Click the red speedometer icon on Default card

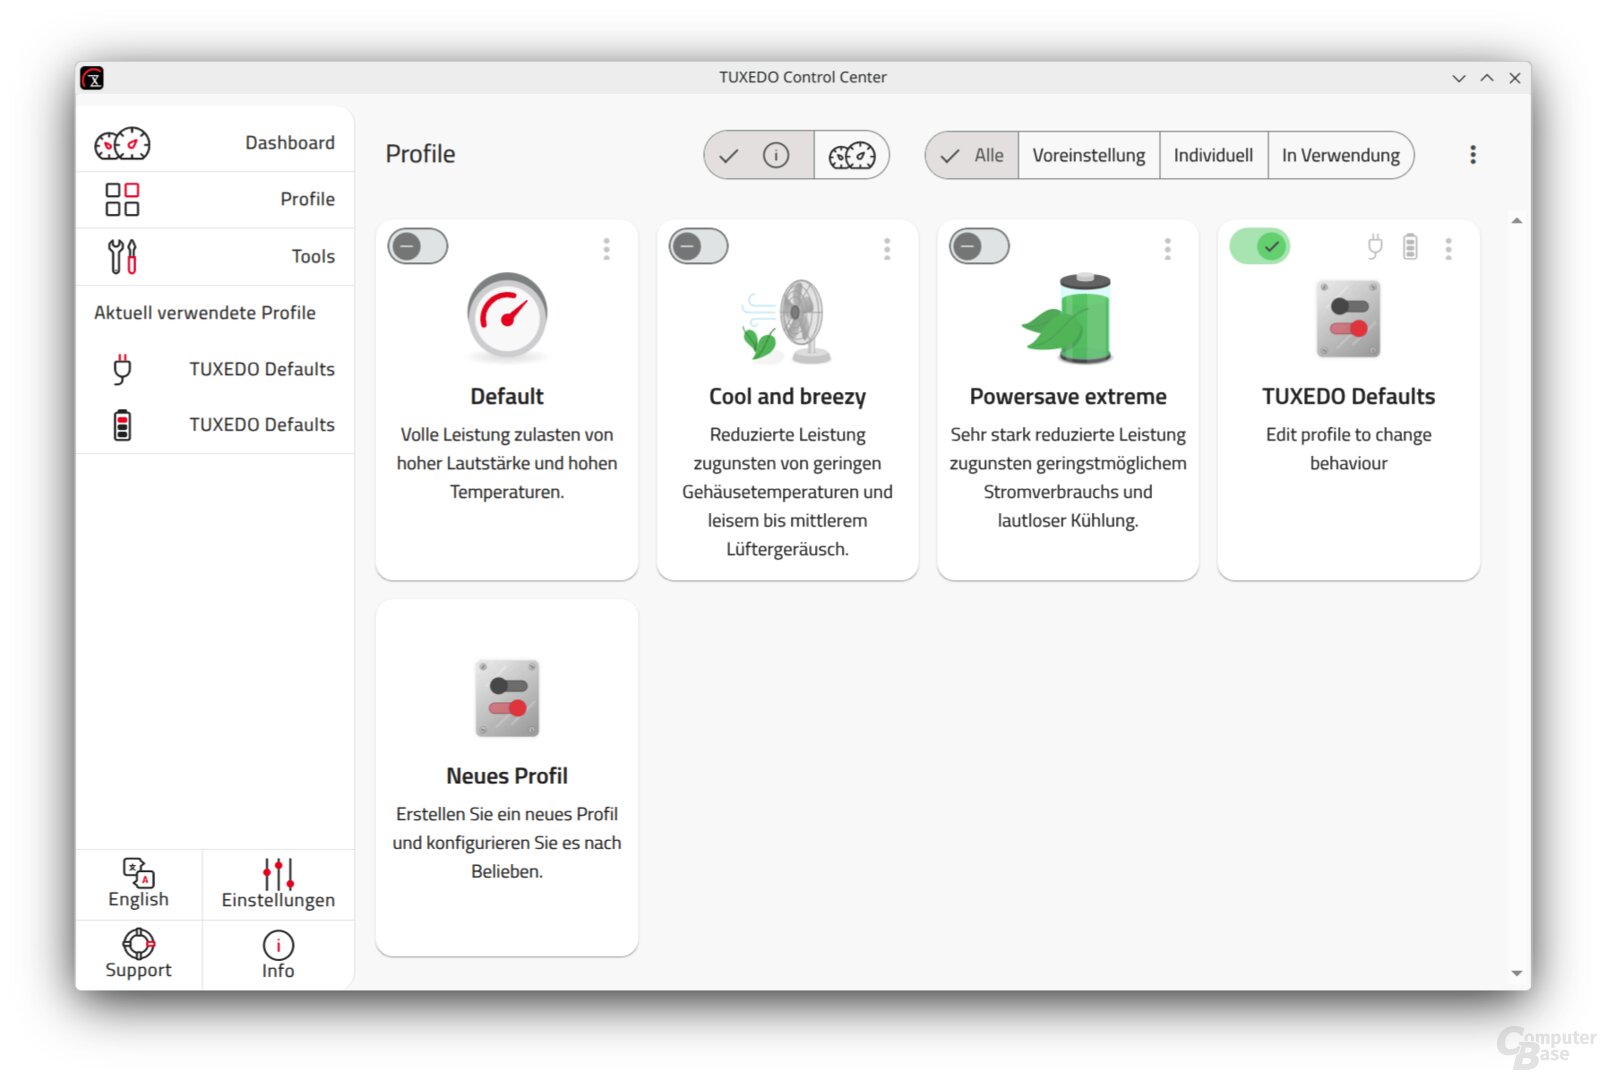507,316
